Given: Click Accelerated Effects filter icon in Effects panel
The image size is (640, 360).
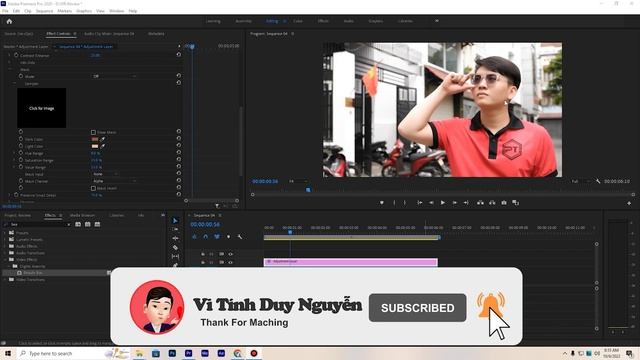Looking at the screenshot, I should [x=78, y=224].
